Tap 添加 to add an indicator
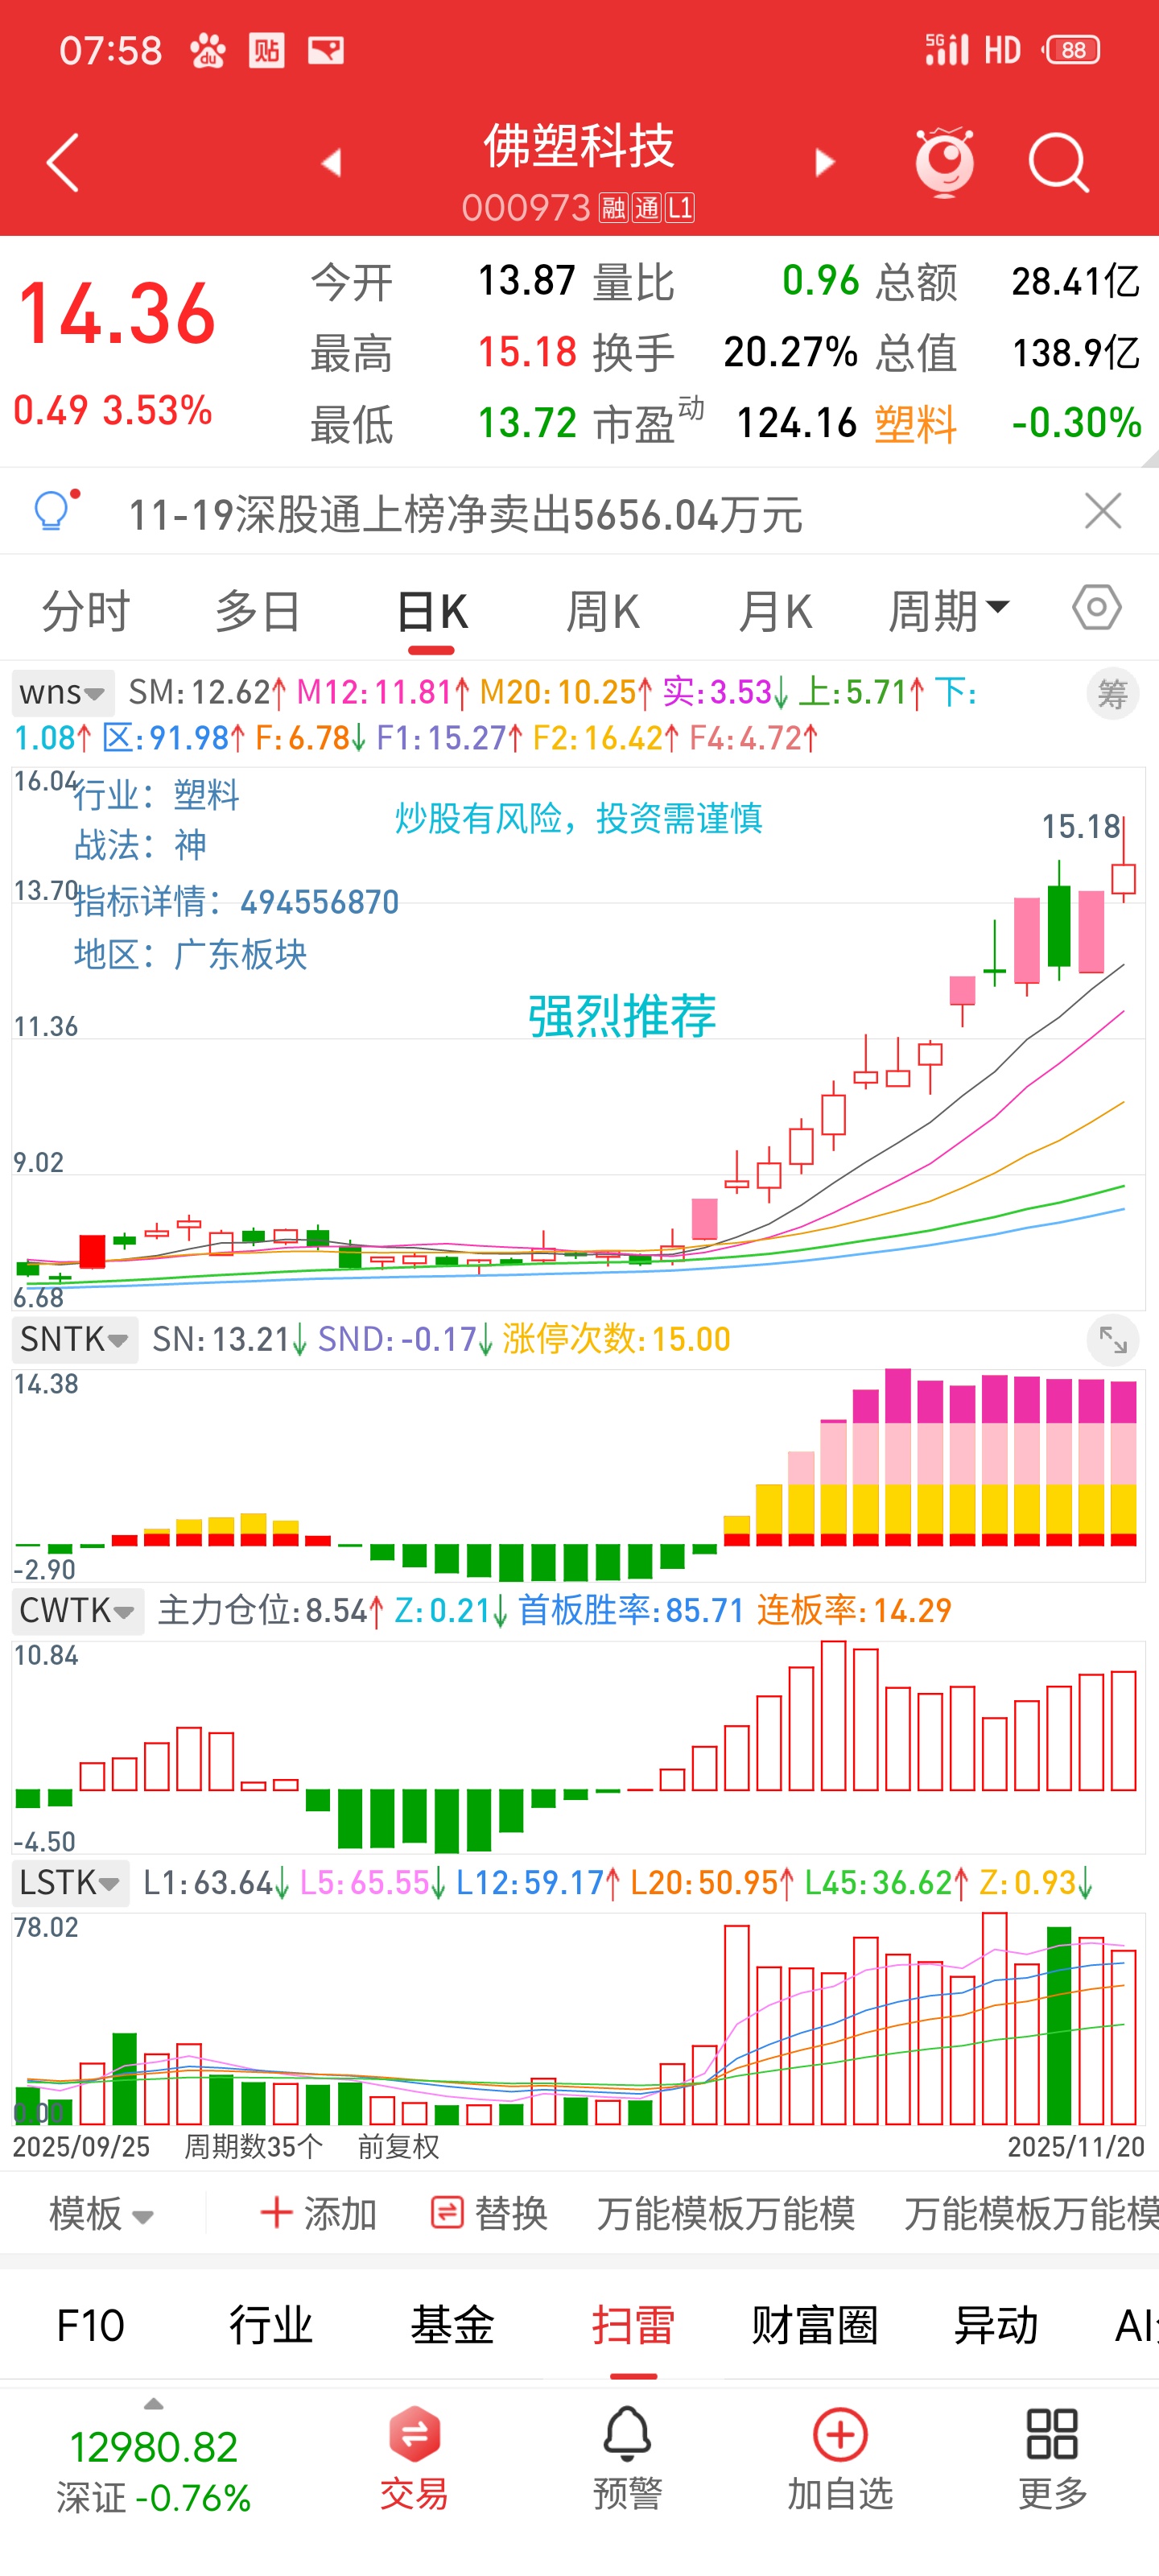Image resolution: width=1159 pixels, height=2576 pixels. point(318,2214)
